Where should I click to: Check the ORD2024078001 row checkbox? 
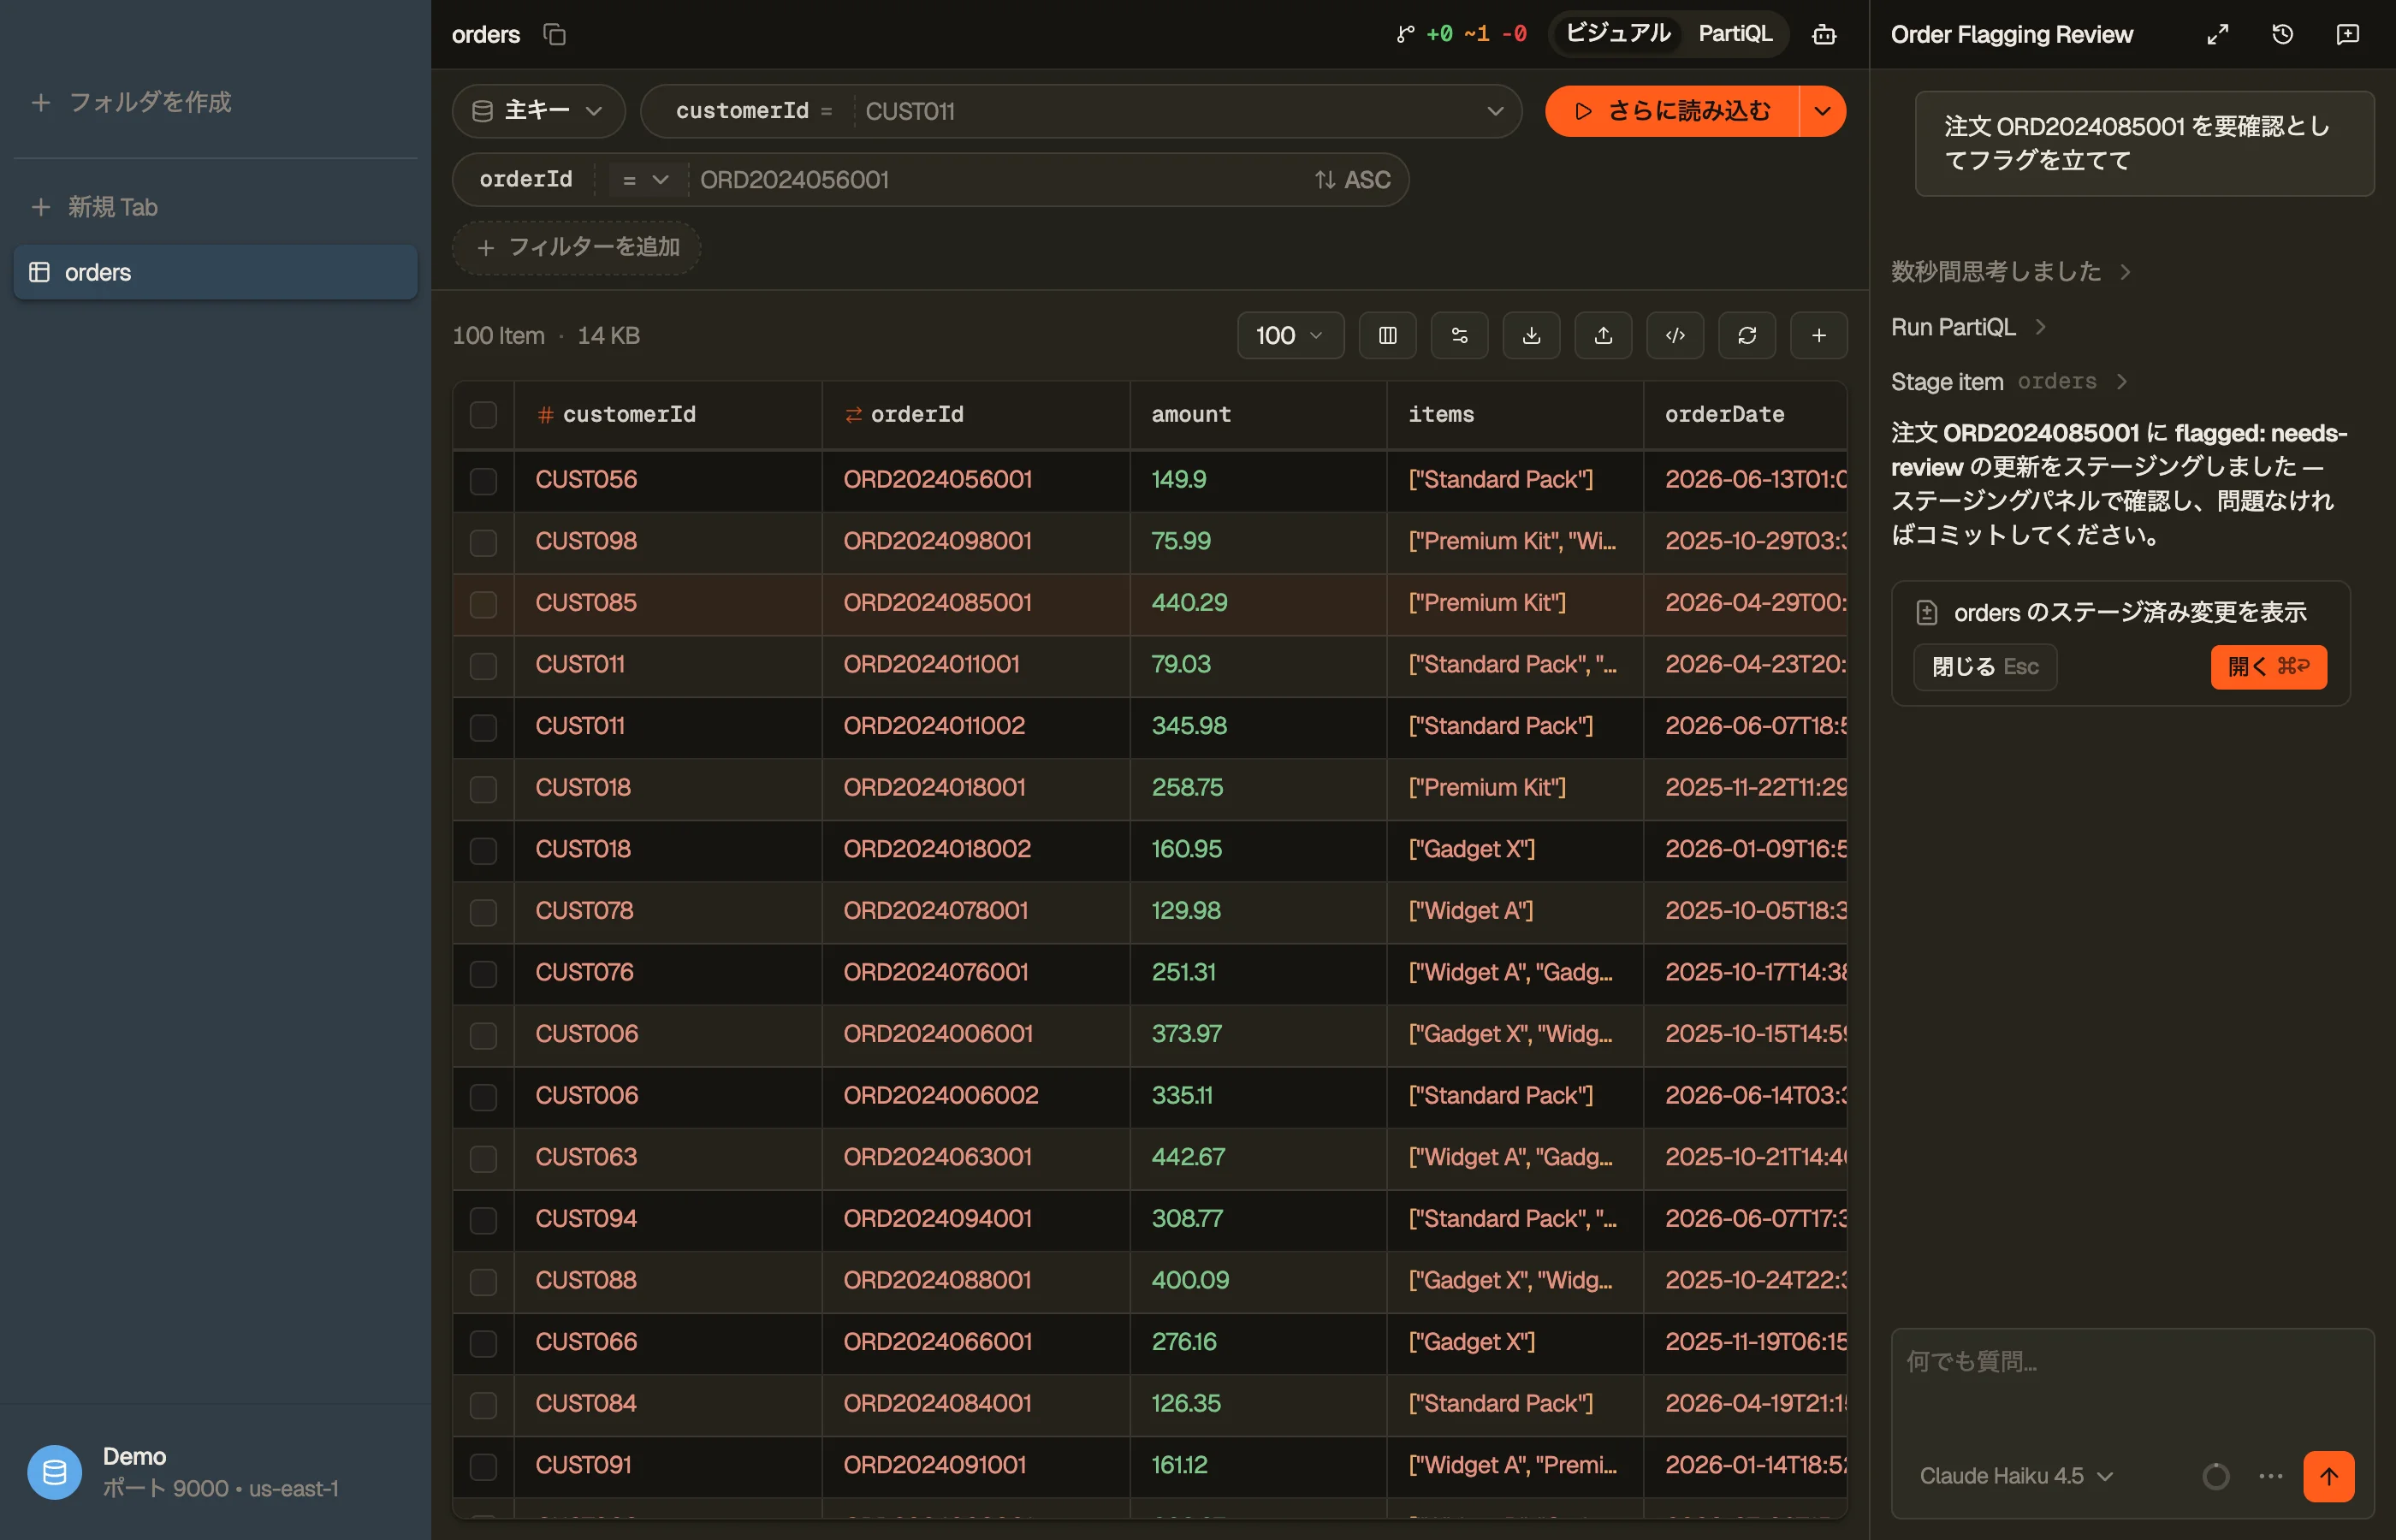pos(483,912)
